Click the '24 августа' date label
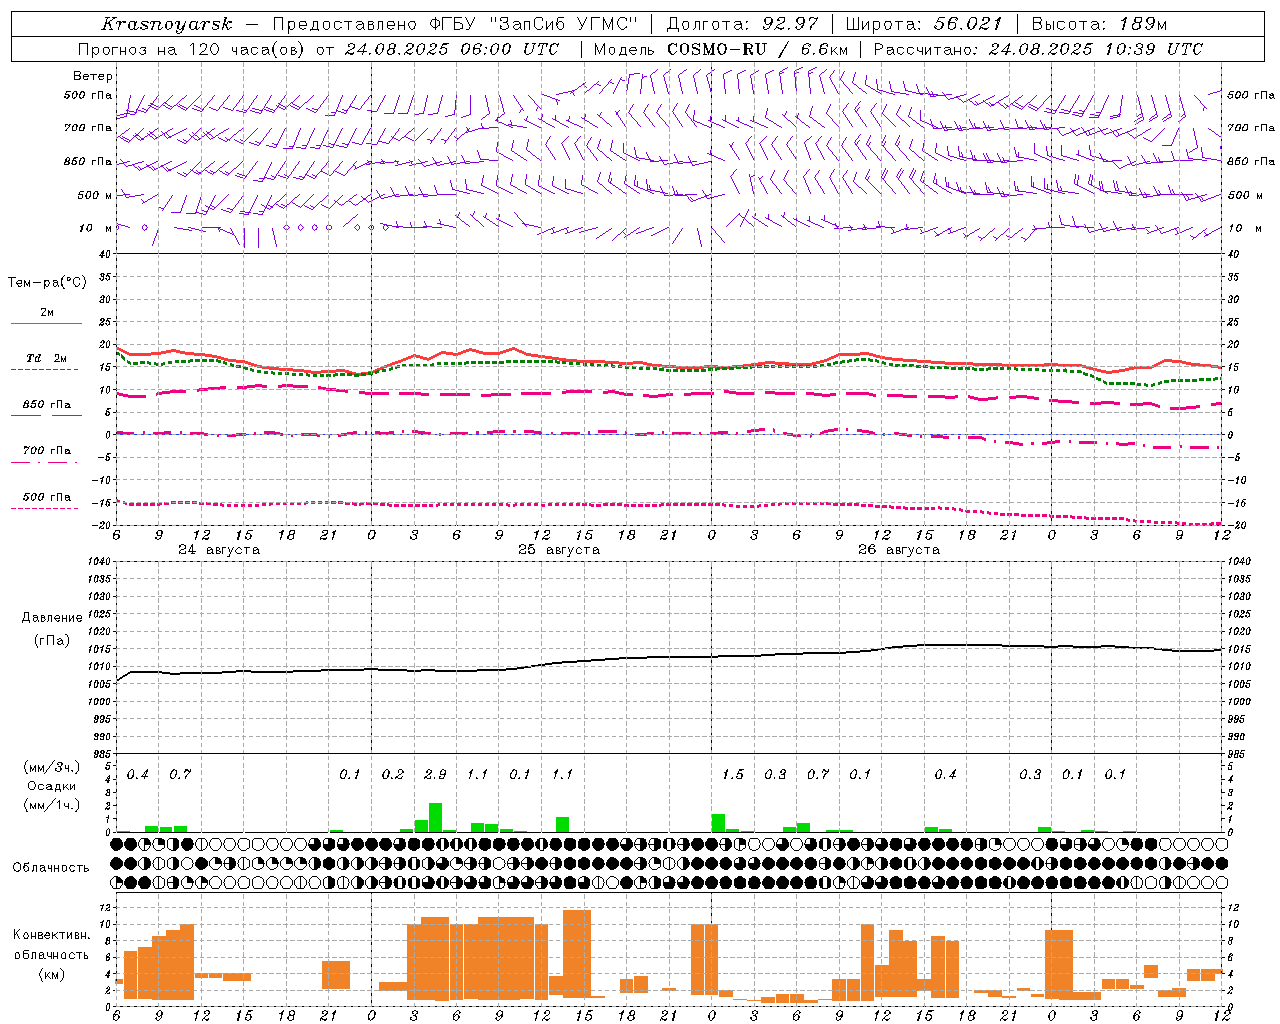Screen dimensions: 1280x1024 coord(219,550)
